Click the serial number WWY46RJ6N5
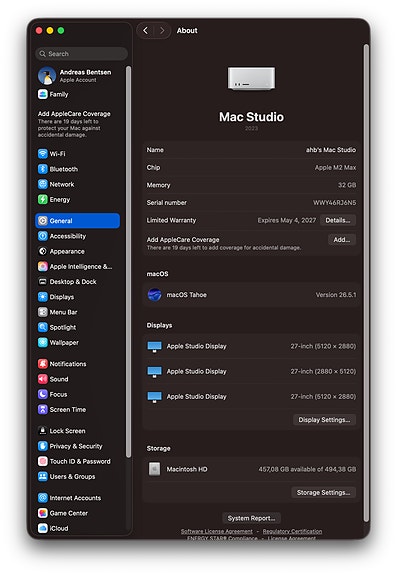Image resolution: width=397 pixels, height=575 pixels. pyautogui.click(x=334, y=203)
